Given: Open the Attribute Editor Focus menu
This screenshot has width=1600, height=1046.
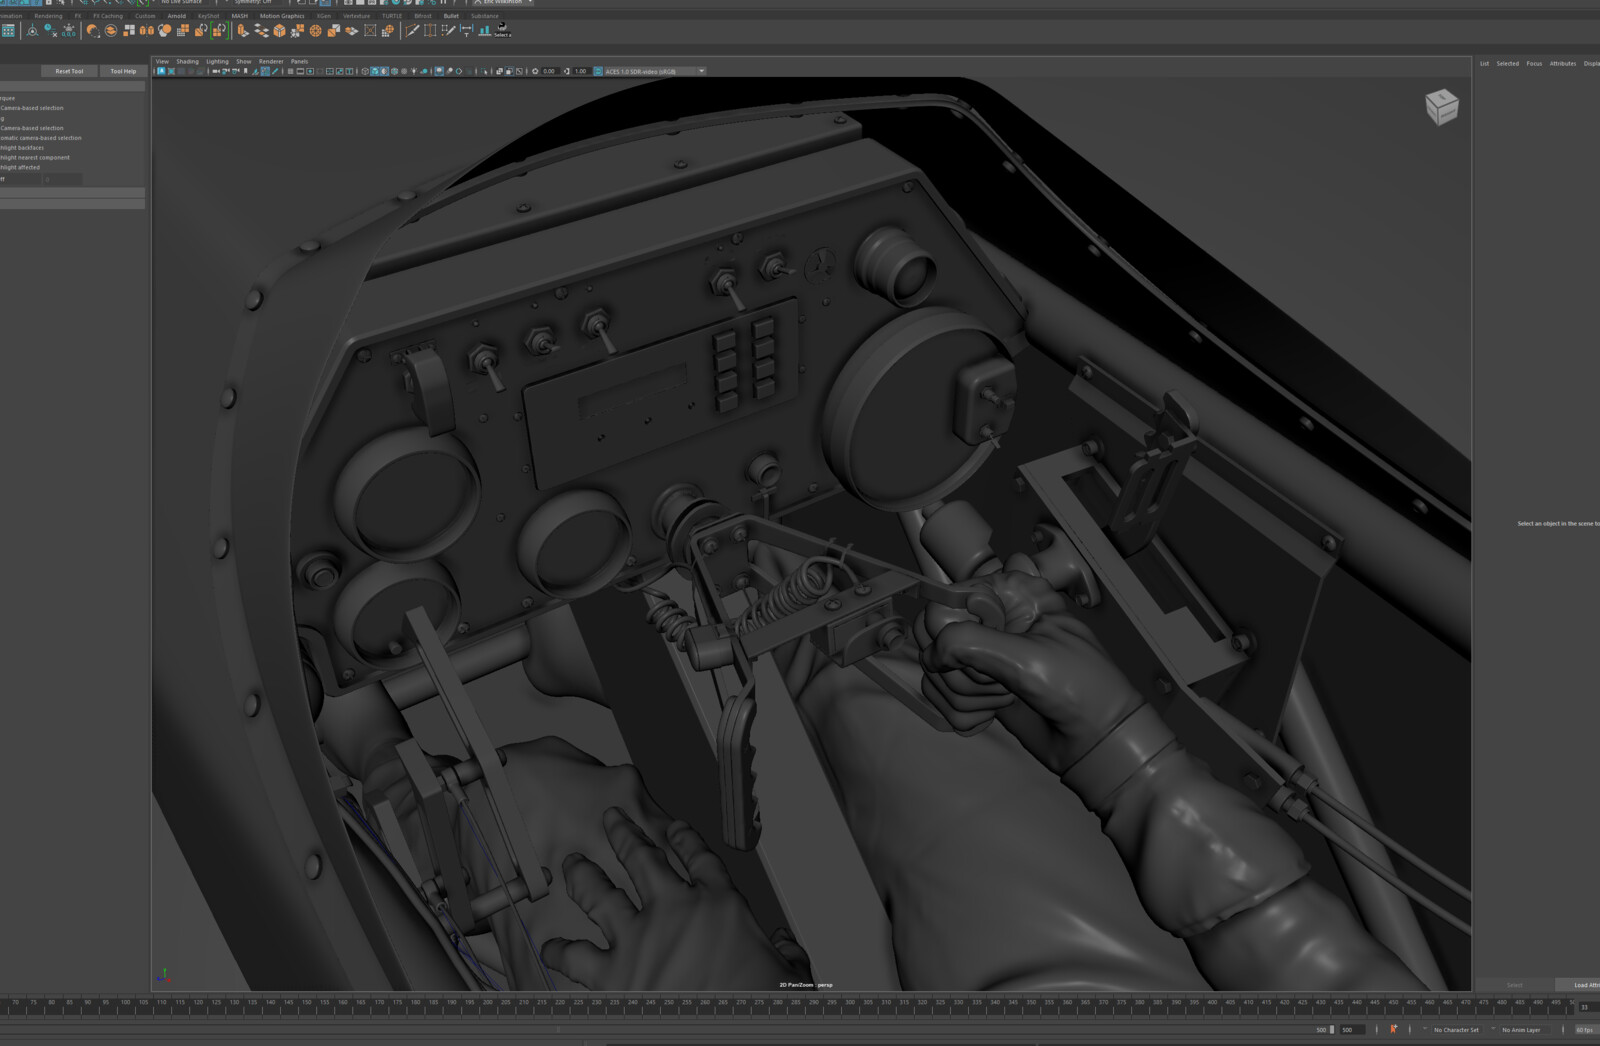Looking at the screenshot, I should [1534, 63].
